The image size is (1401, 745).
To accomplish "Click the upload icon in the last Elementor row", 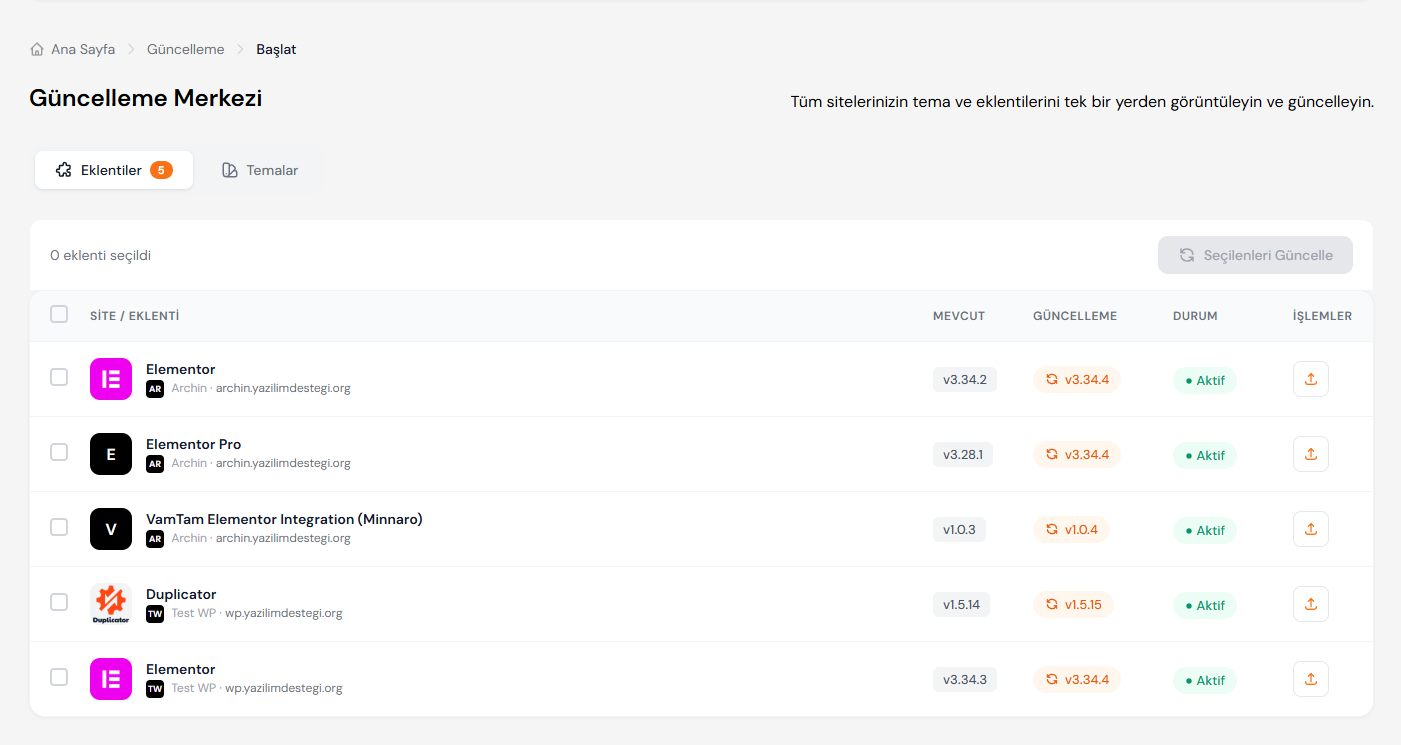I will coord(1310,679).
